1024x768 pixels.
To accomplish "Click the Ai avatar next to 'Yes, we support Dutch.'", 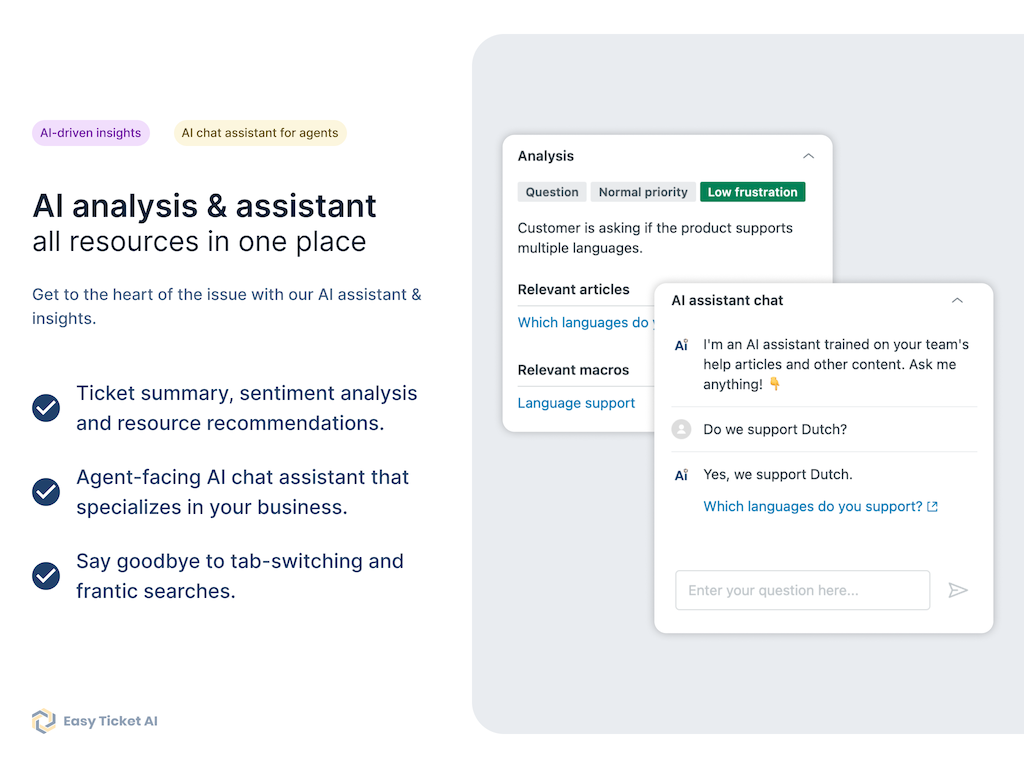I will coord(682,474).
